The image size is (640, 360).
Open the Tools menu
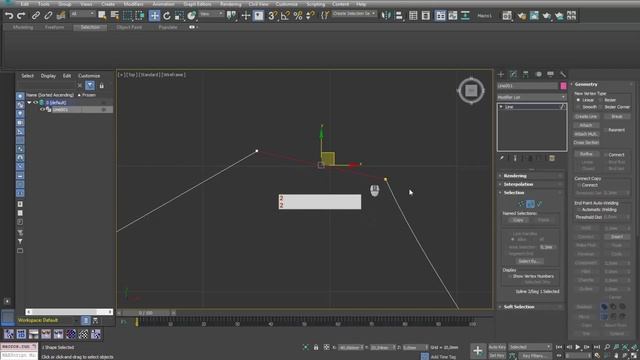[44, 4]
